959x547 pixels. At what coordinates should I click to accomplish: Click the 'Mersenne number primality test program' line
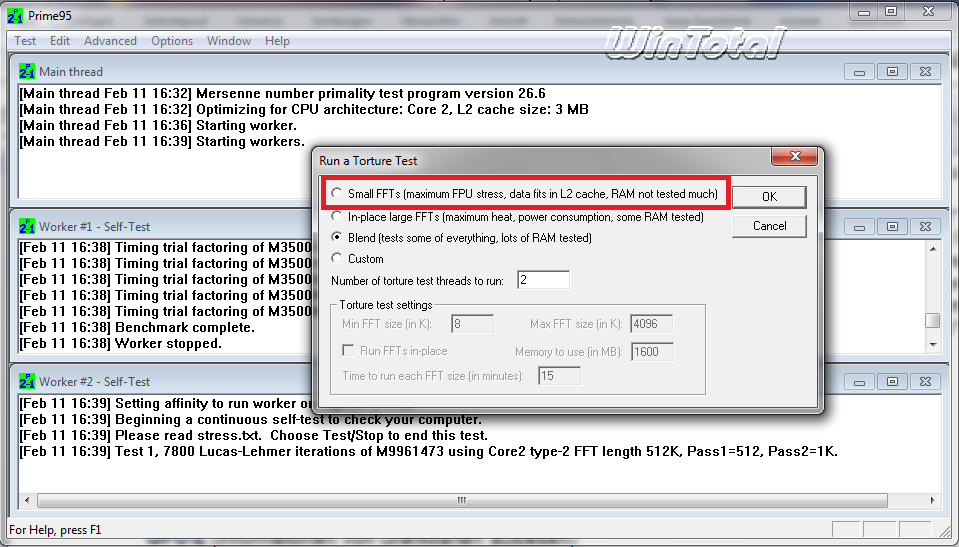click(x=282, y=94)
